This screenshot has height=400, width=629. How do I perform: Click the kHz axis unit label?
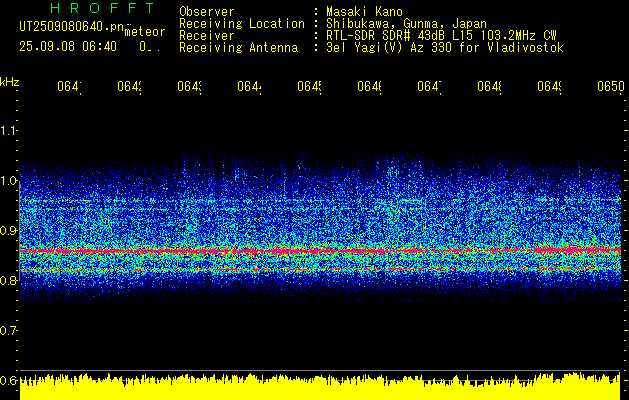[10, 82]
